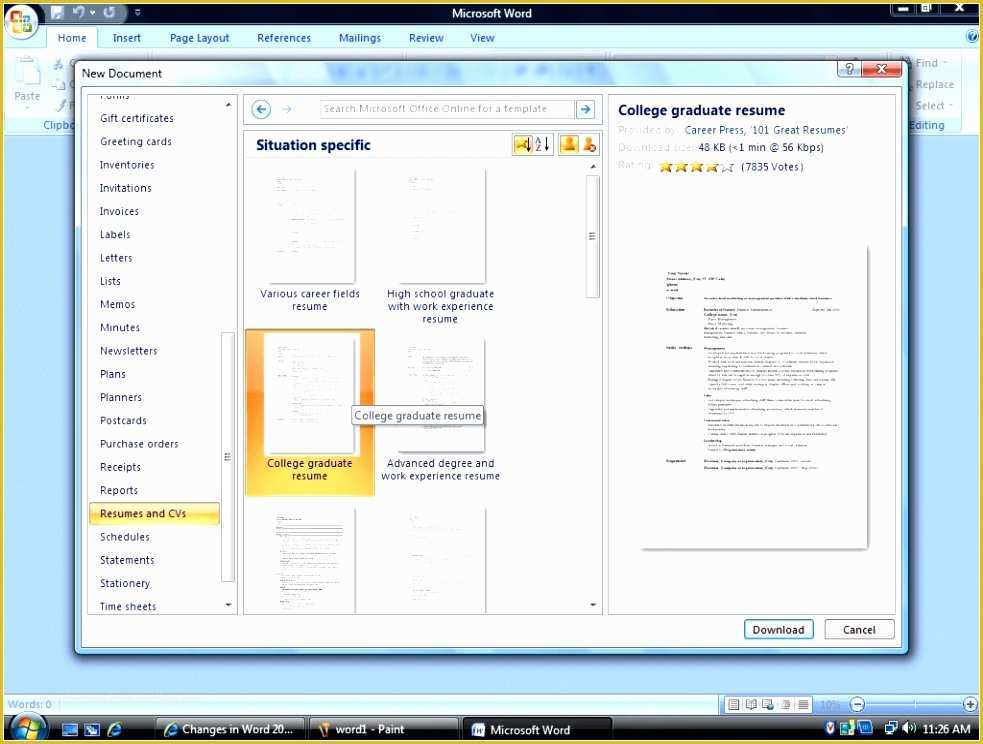Switch to Web Layout view

[768, 704]
